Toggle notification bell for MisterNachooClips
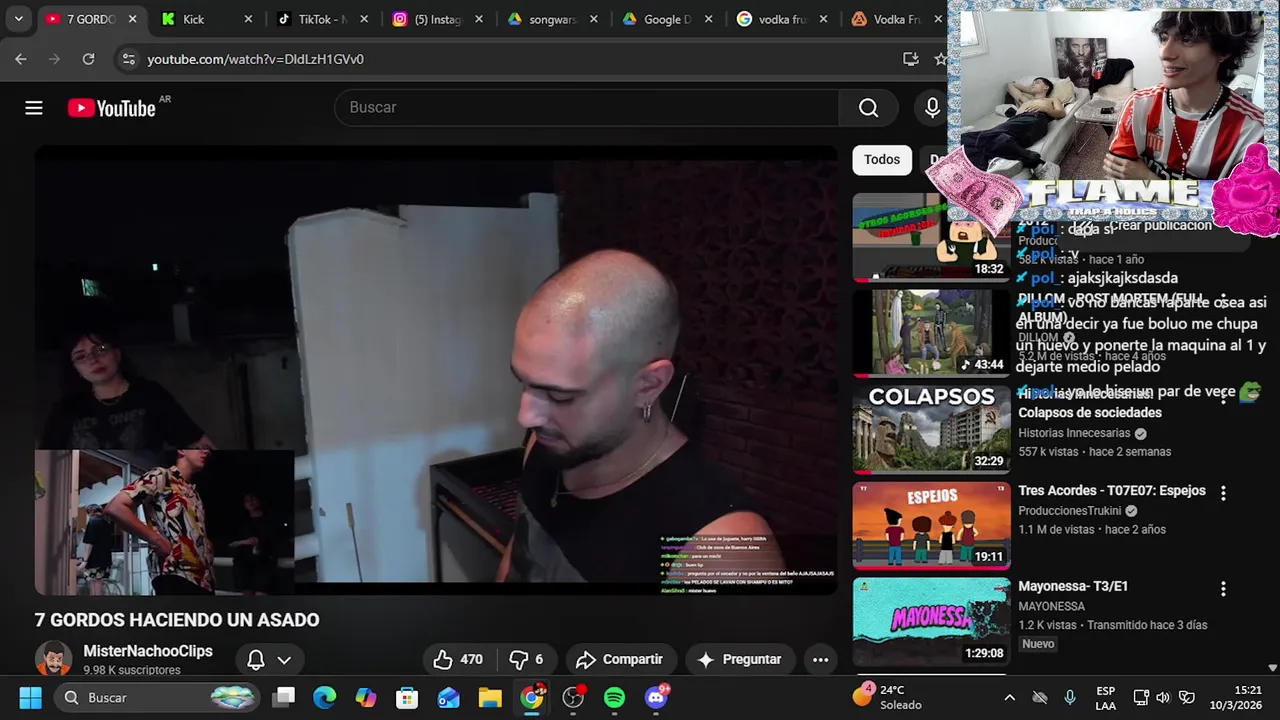The height and width of the screenshot is (720, 1280). 256,659
